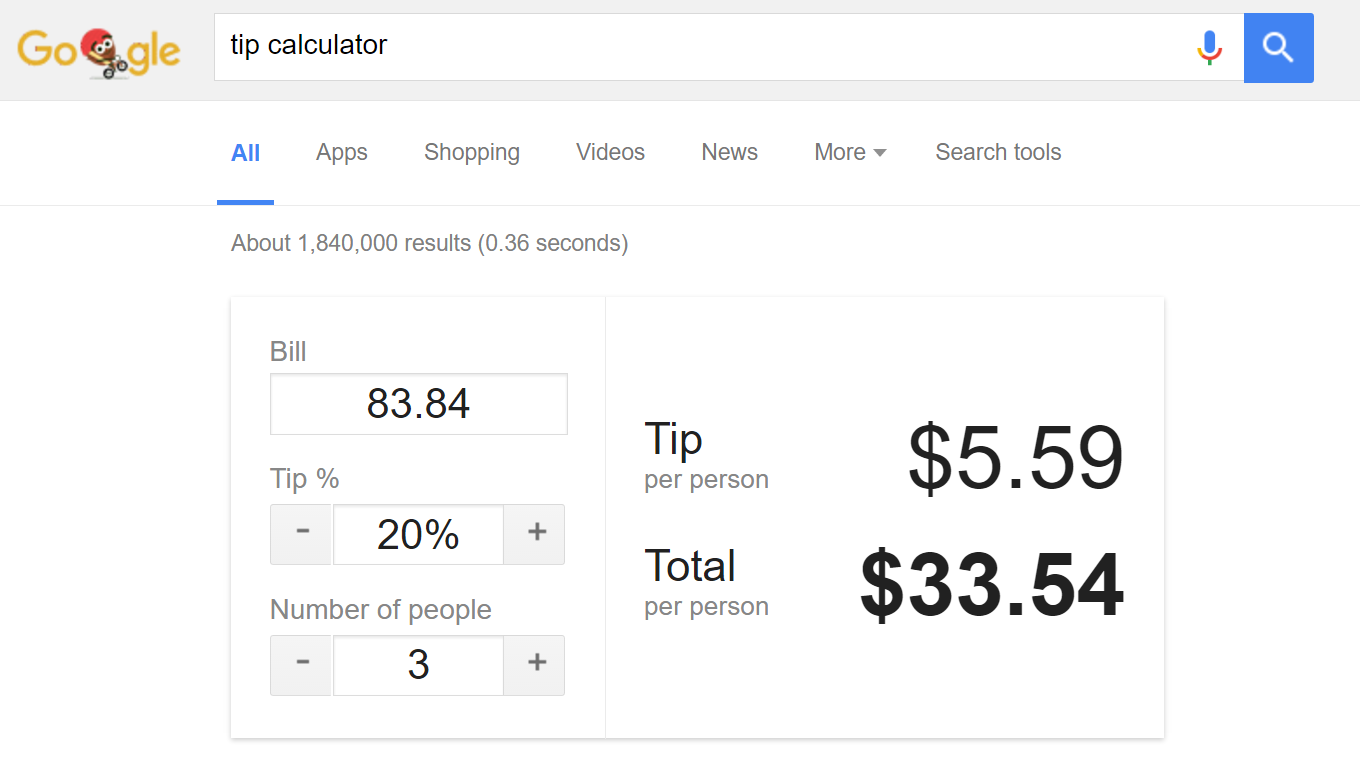Open the Google doodle logo
This screenshot has height=766, width=1360.
(x=99, y=52)
